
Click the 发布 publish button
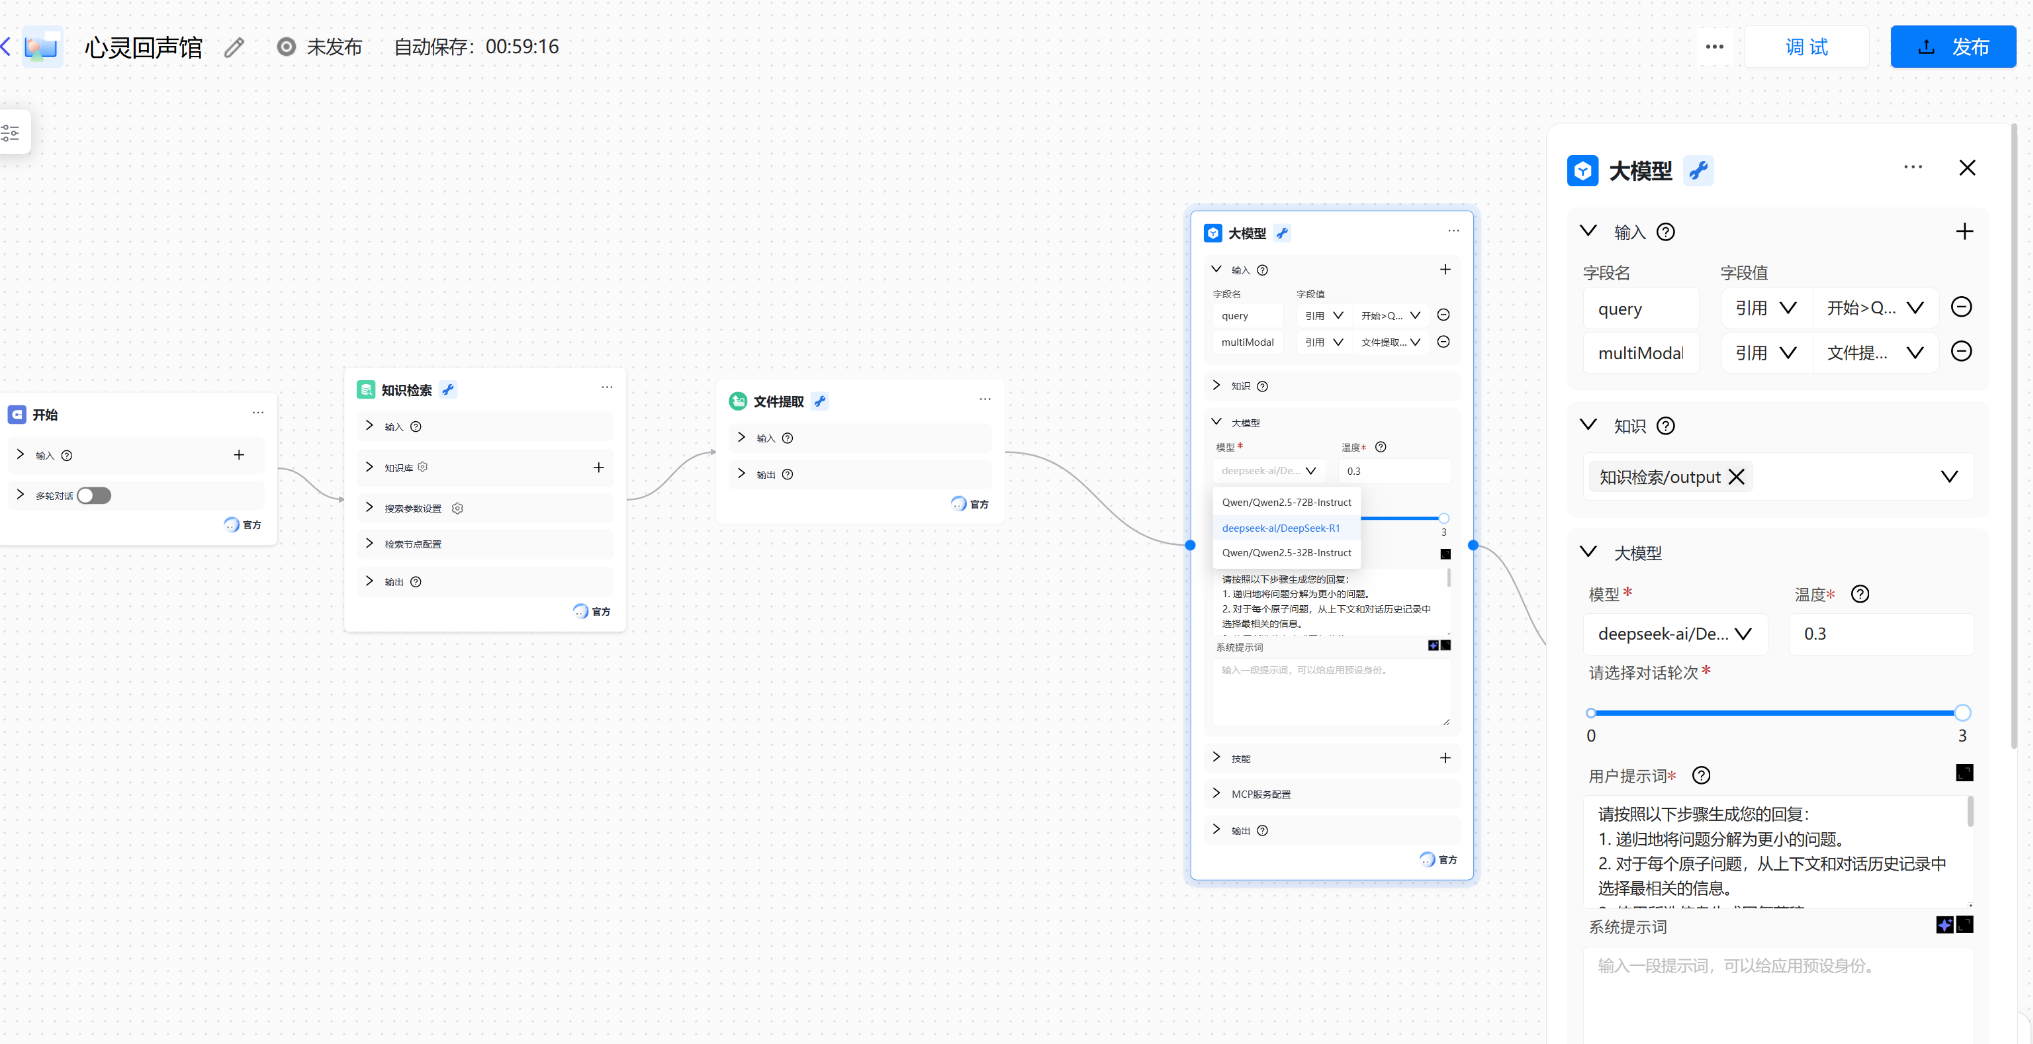pos(1953,47)
